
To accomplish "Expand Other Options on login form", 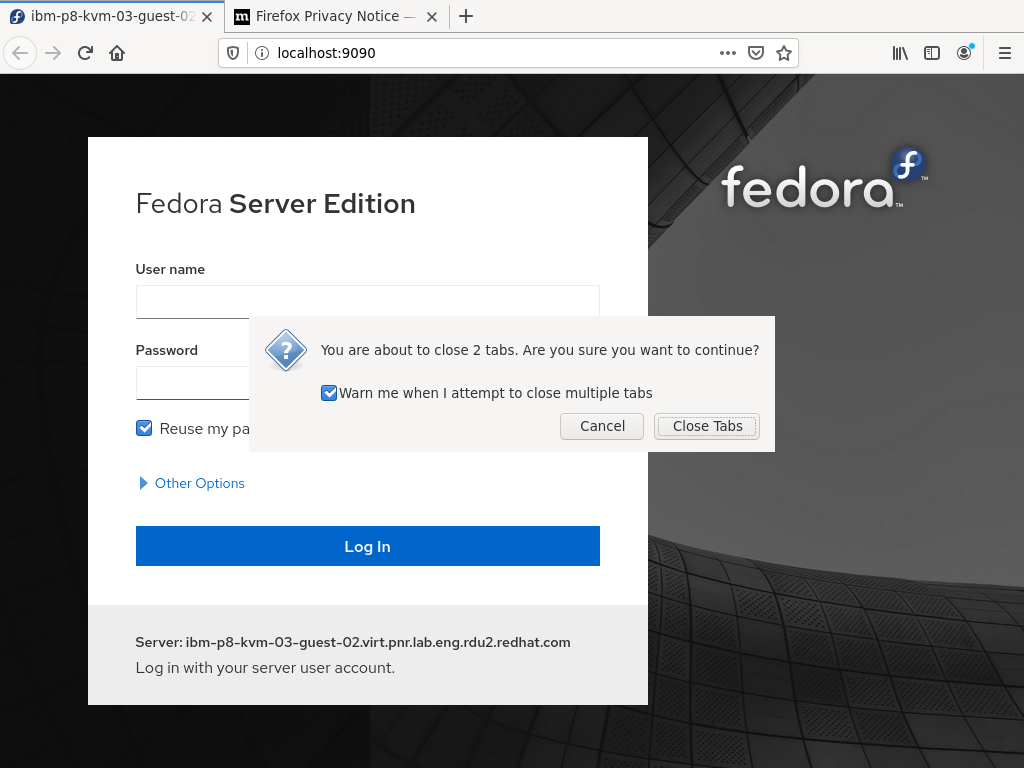I will pyautogui.click(x=192, y=483).
